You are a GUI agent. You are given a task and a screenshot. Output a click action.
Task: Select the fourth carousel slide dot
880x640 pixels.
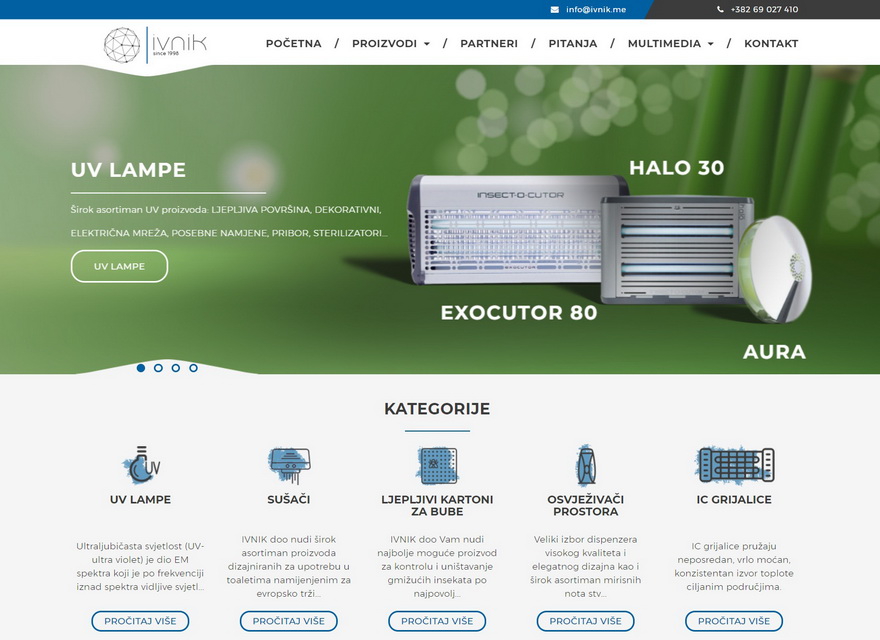coord(193,368)
